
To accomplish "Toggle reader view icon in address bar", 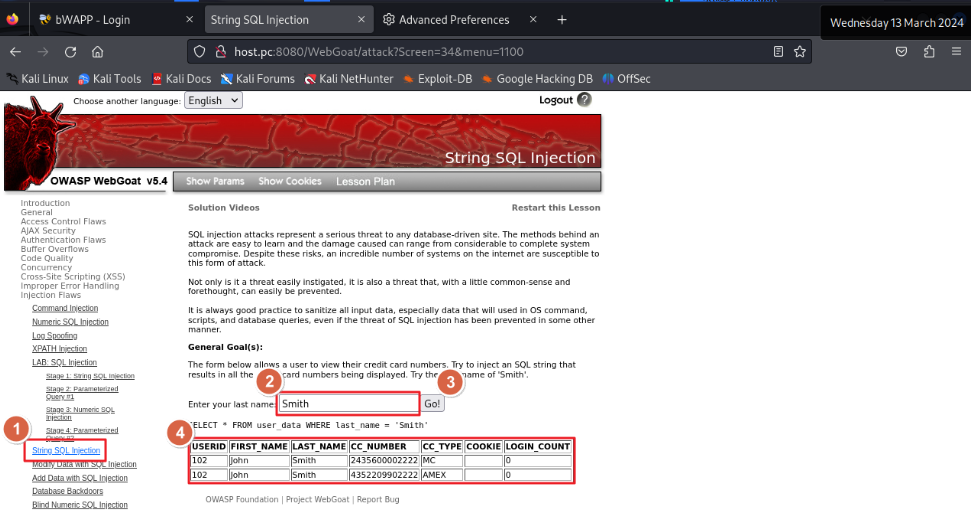I will pyautogui.click(x=778, y=52).
